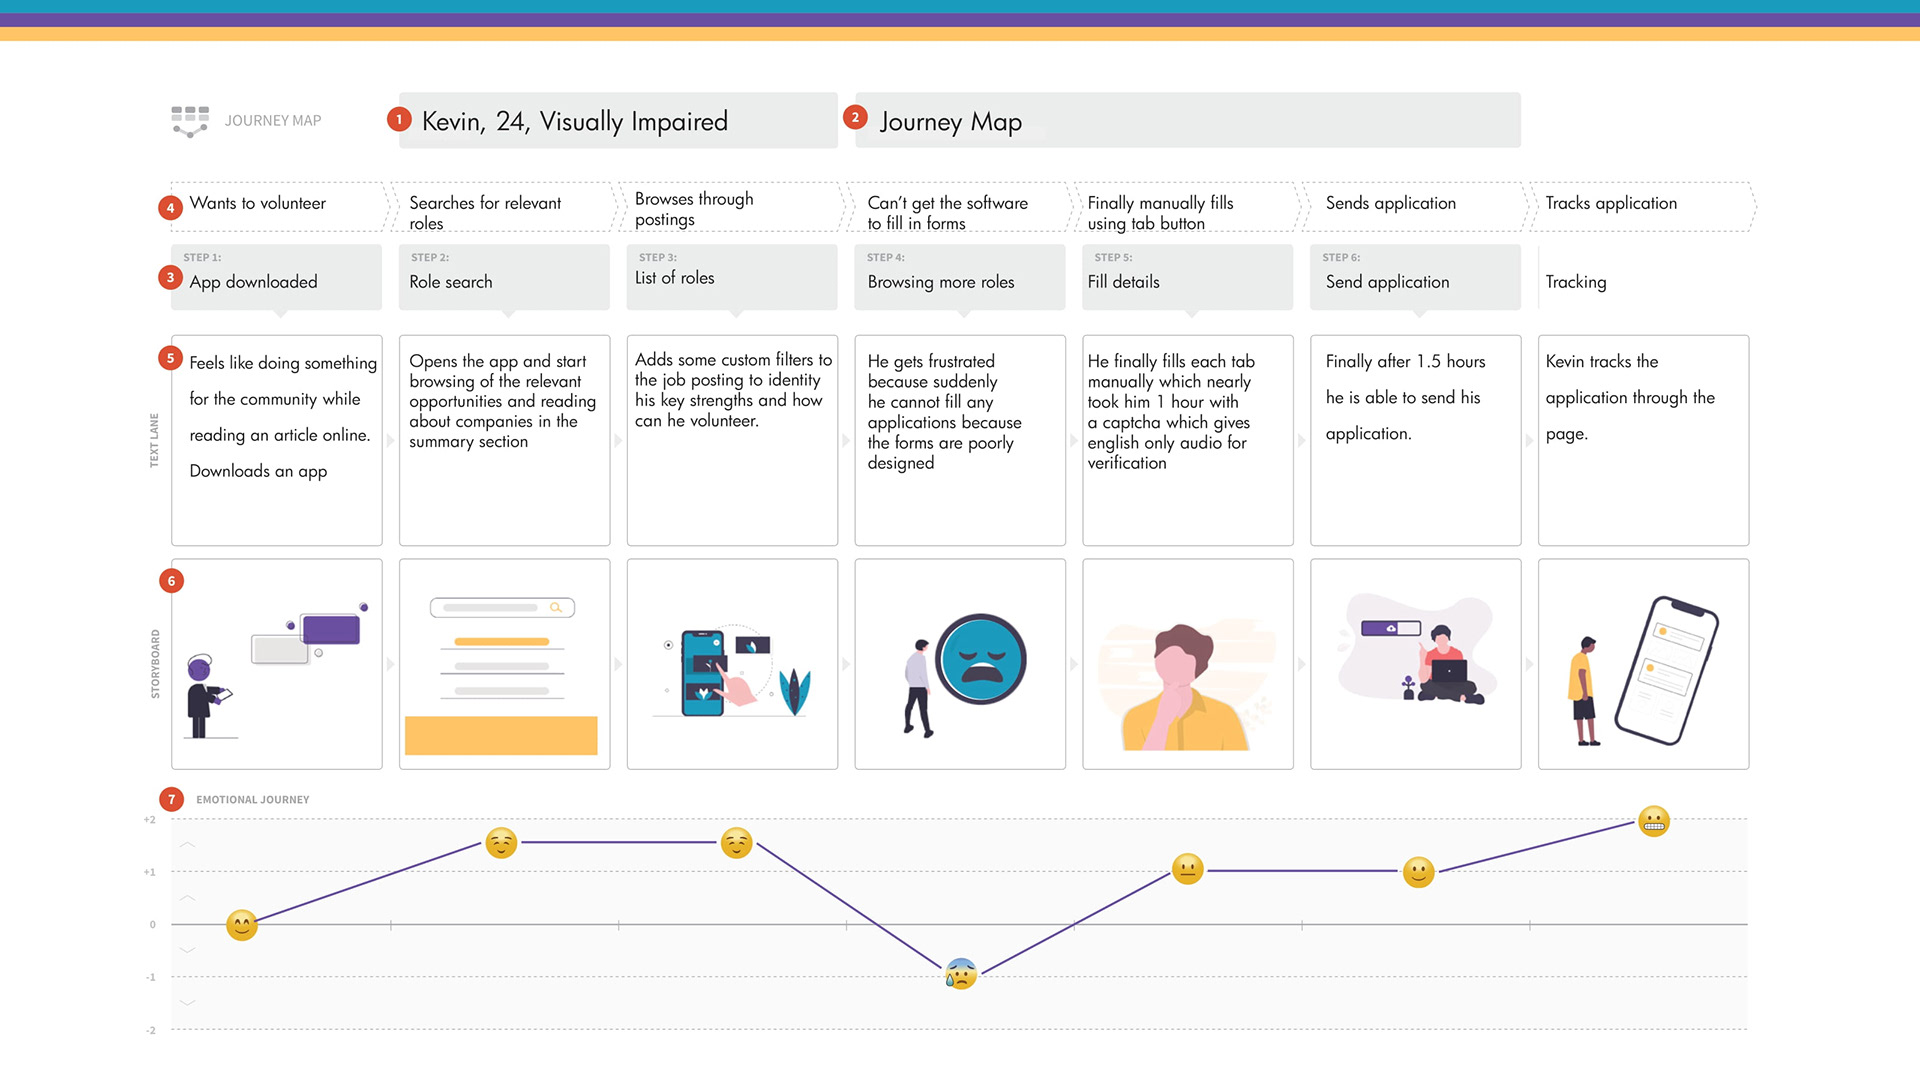Click the 'Journey Map' title field
This screenshot has width=1920, height=1080.
[1187, 121]
